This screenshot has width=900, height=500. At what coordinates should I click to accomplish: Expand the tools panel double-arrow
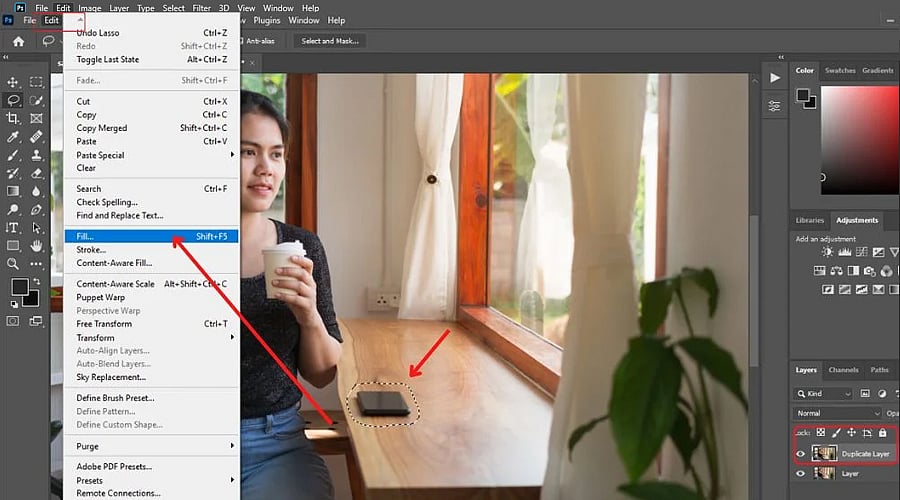[x=6, y=57]
